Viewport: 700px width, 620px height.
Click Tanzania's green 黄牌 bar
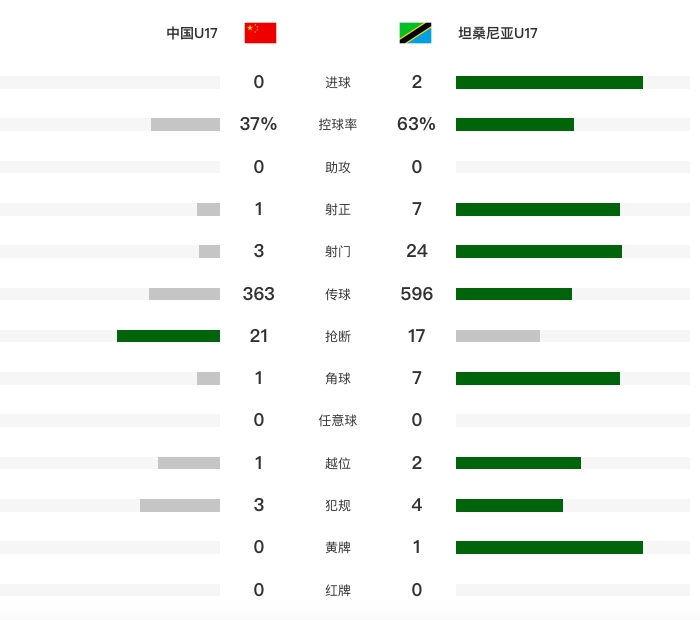[549, 548]
